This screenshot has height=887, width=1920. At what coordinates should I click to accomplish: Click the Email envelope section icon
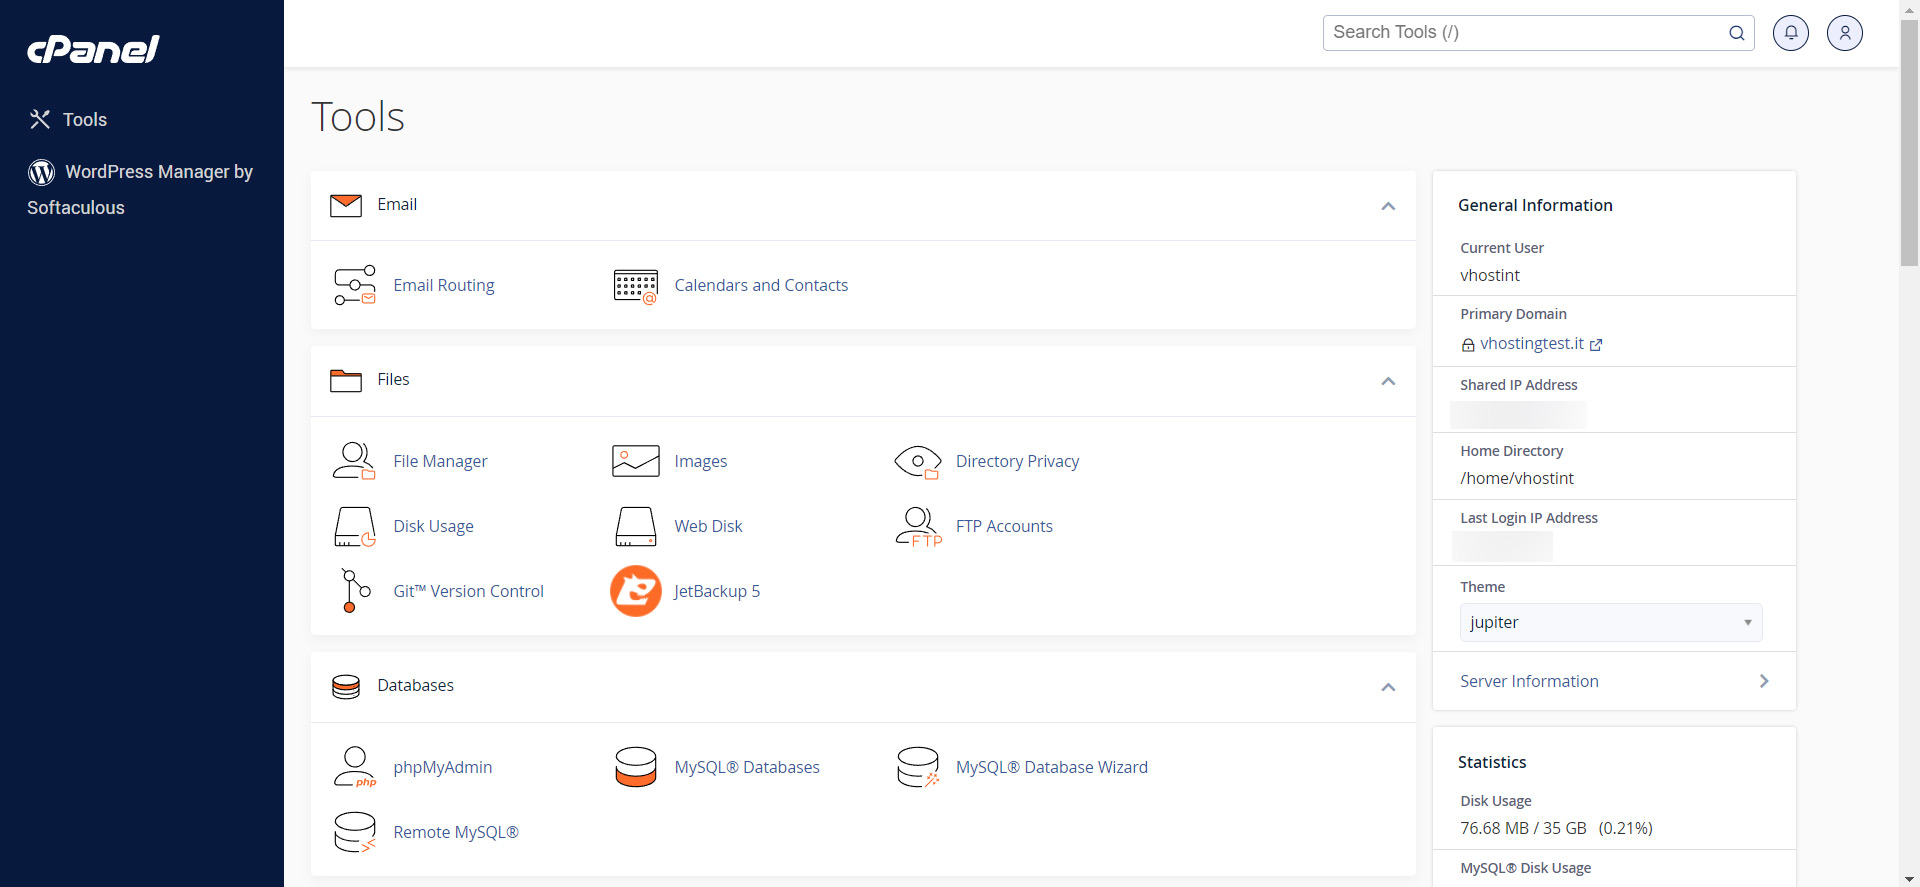[x=346, y=205]
